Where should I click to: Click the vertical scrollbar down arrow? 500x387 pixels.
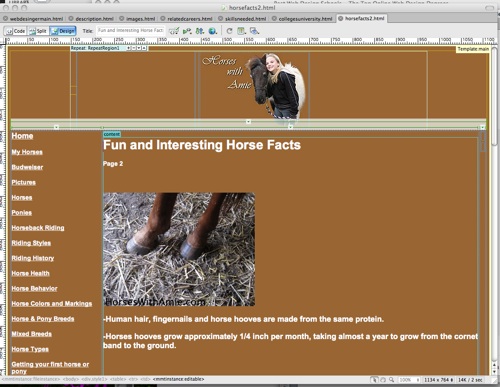pos(494,371)
